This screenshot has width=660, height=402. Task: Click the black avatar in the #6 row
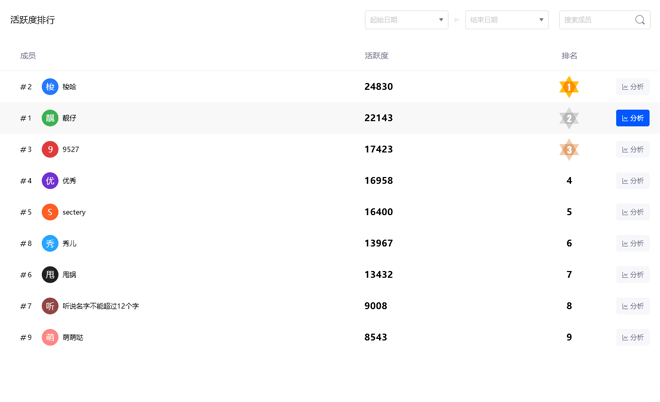tap(50, 275)
